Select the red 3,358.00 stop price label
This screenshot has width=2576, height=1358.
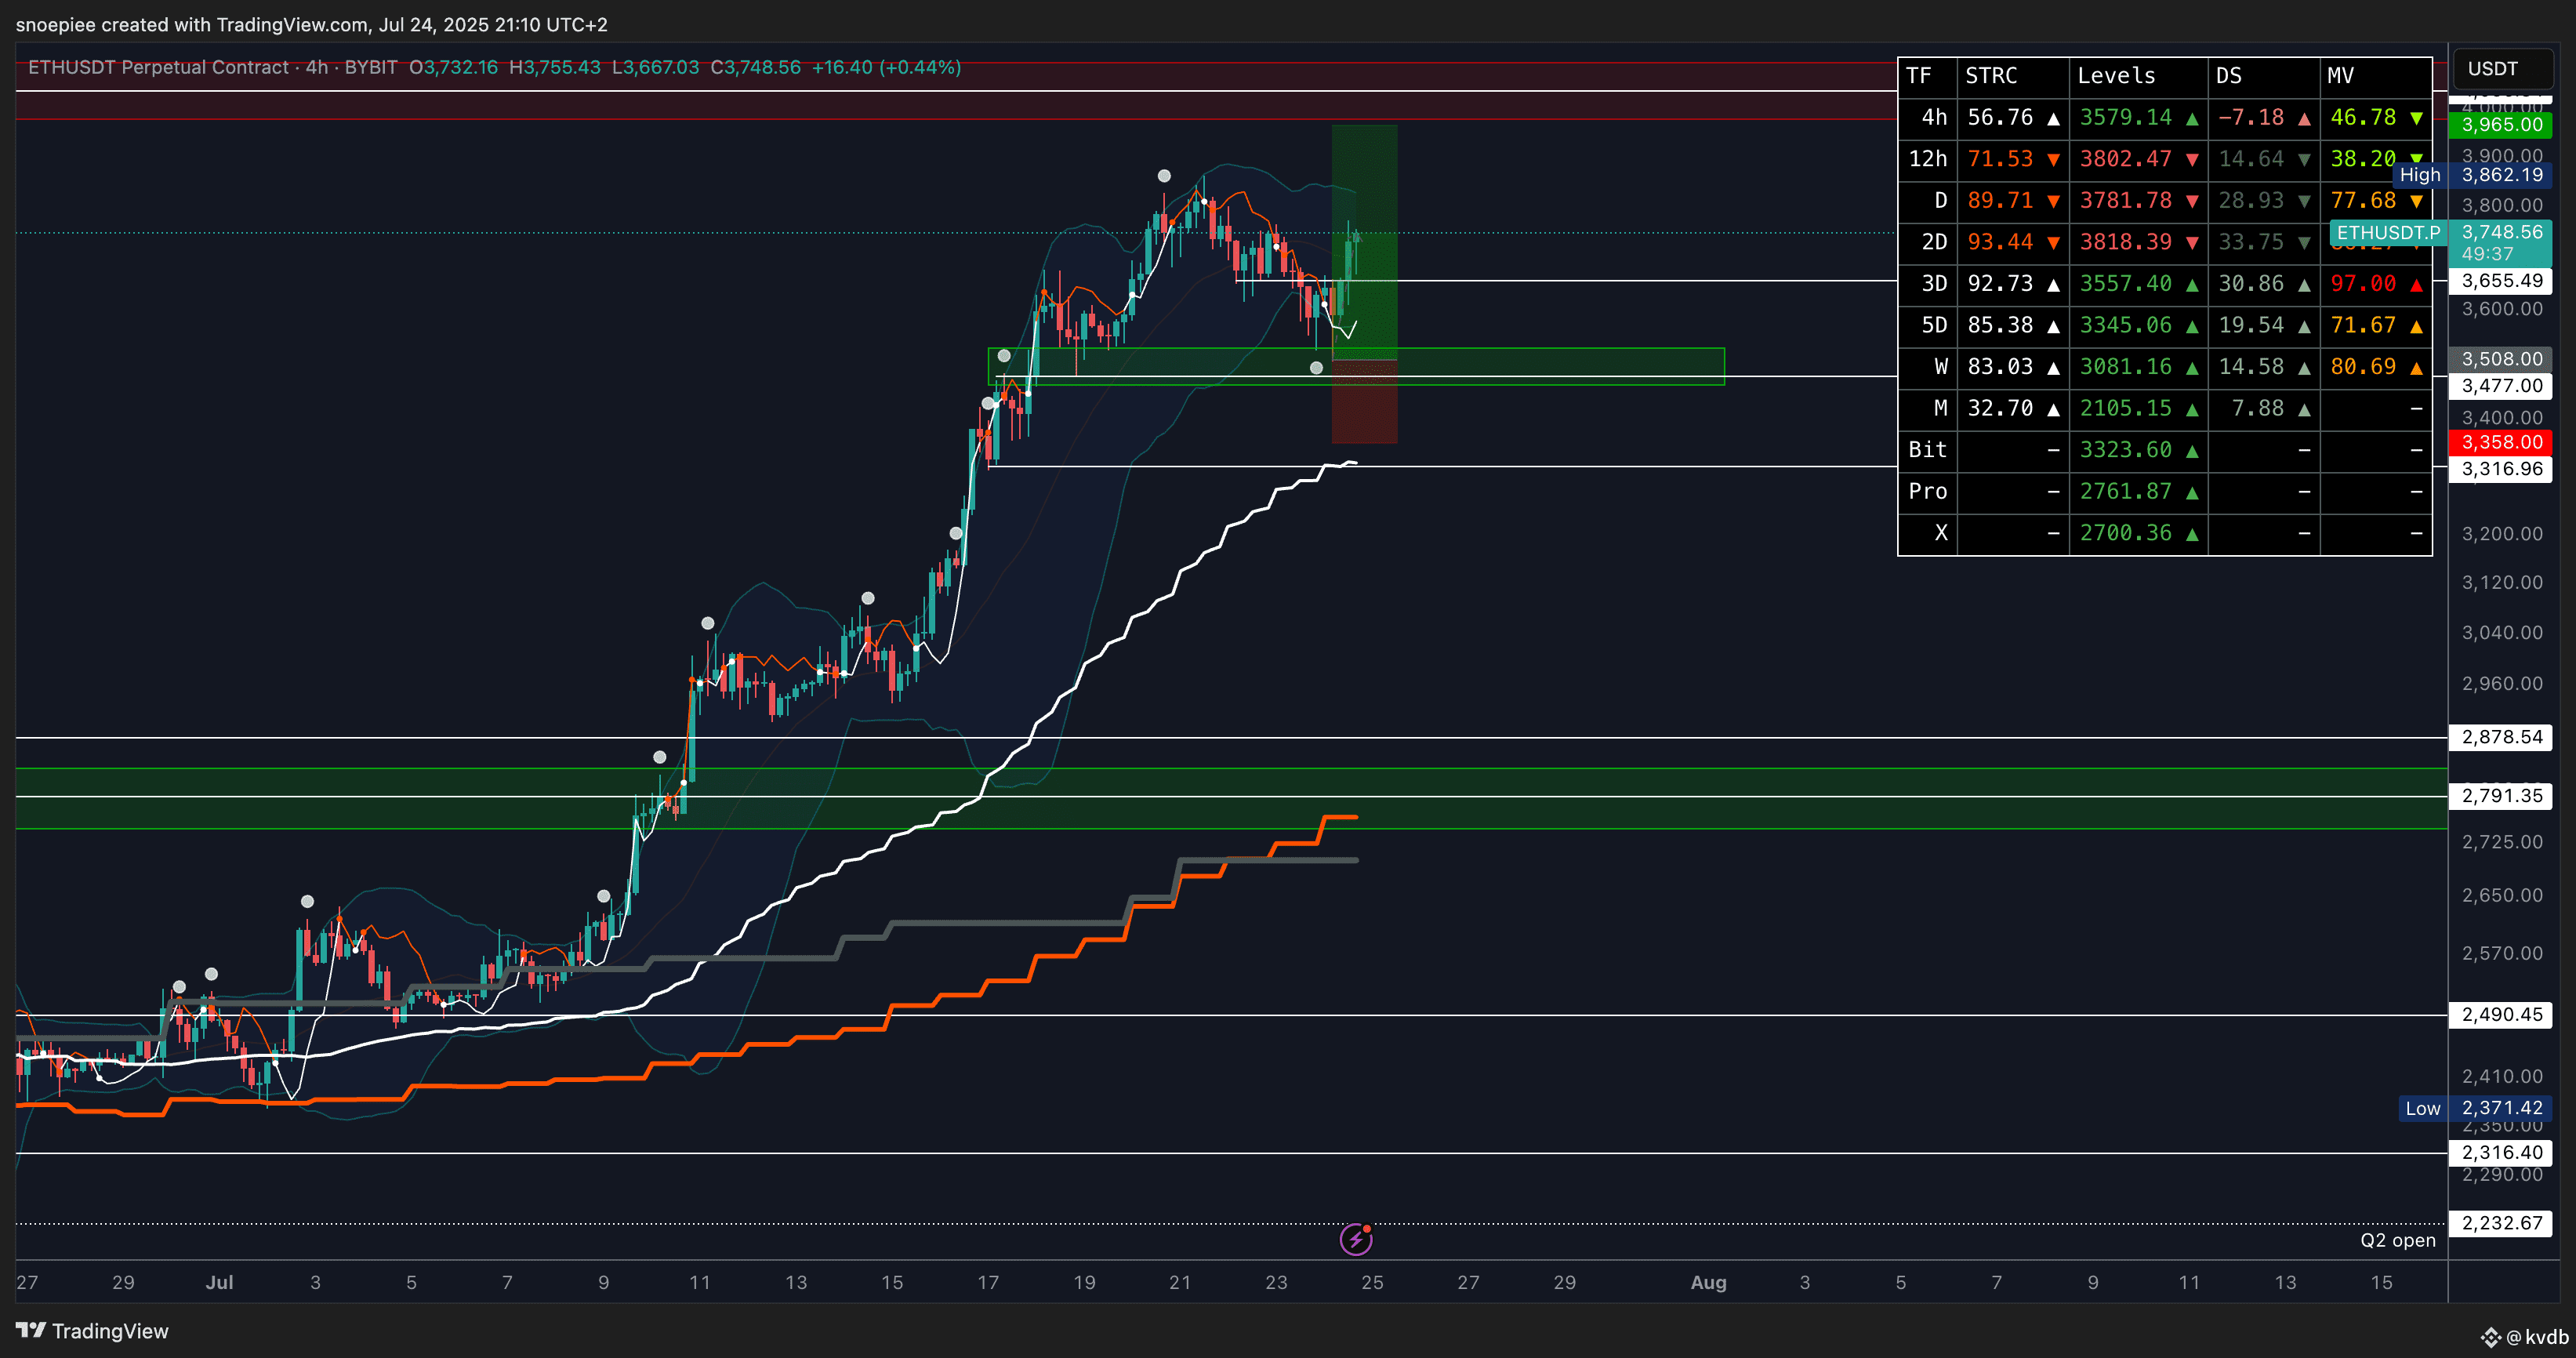pos(2501,442)
